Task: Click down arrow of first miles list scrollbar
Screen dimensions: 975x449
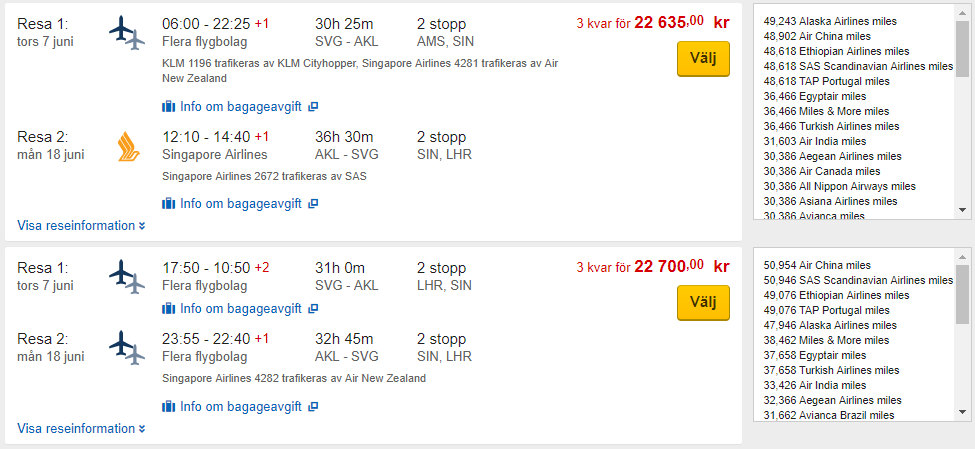Action: tap(963, 210)
